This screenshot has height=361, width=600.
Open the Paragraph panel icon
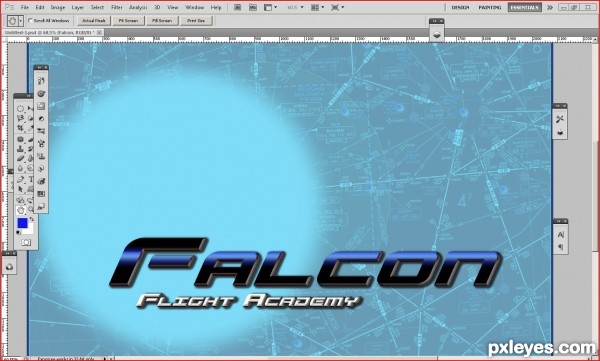[x=561, y=247]
